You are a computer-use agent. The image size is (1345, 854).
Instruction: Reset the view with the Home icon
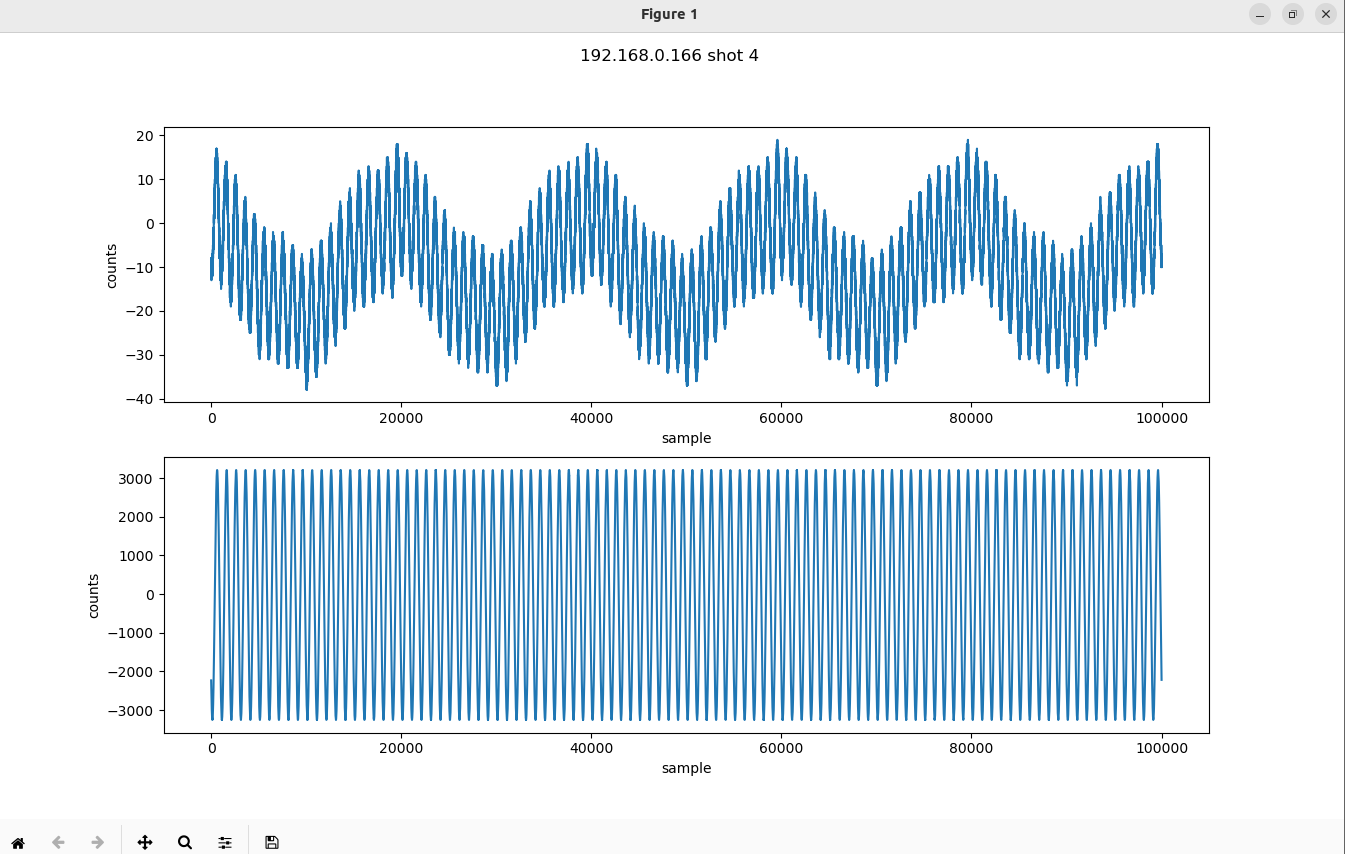click(18, 842)
